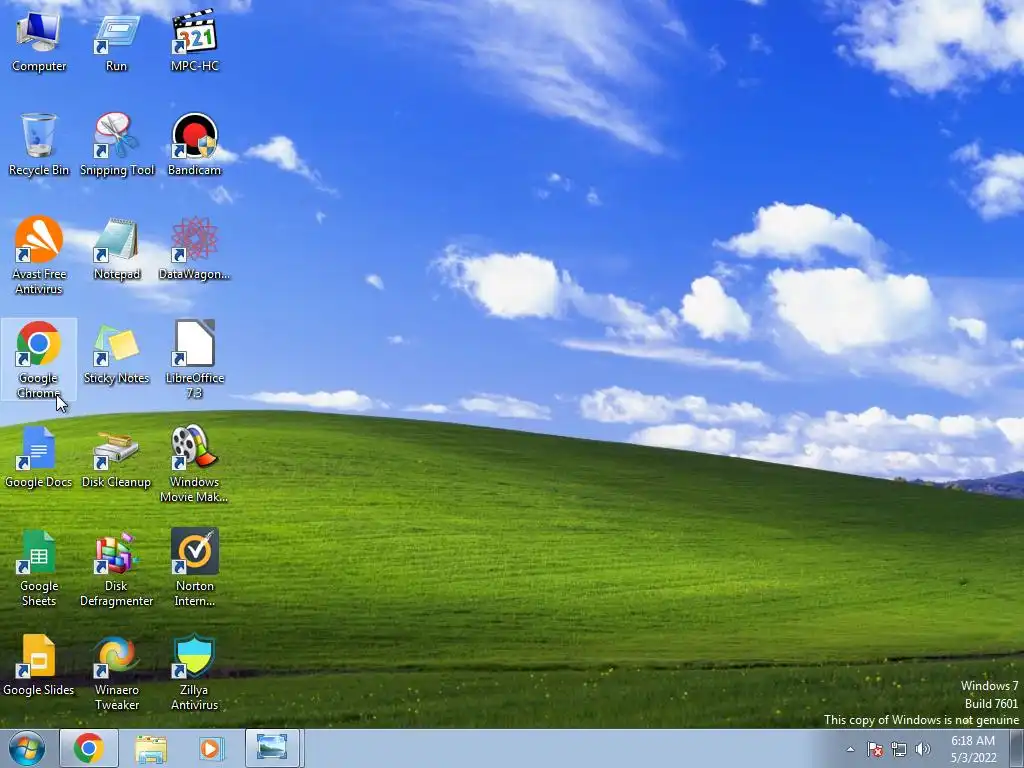The width and height of the screenshot is (1024, 768).
Task: Select the Snipping Tool shortcut
Action: coord(116,145)
